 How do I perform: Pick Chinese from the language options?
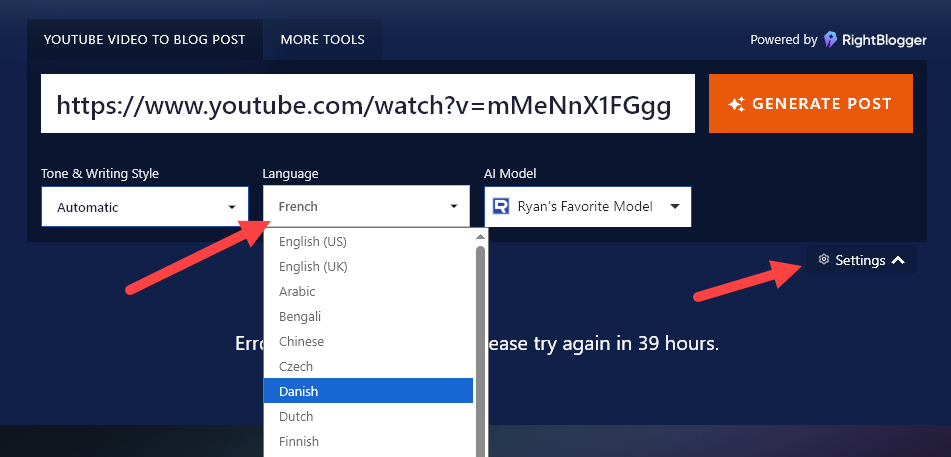click(x=368, y=341)
